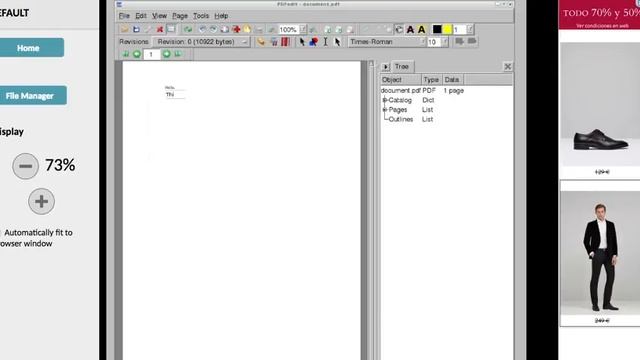
Task: Click the rotate arrow icon before the A icons
Action: pos(399,29)
